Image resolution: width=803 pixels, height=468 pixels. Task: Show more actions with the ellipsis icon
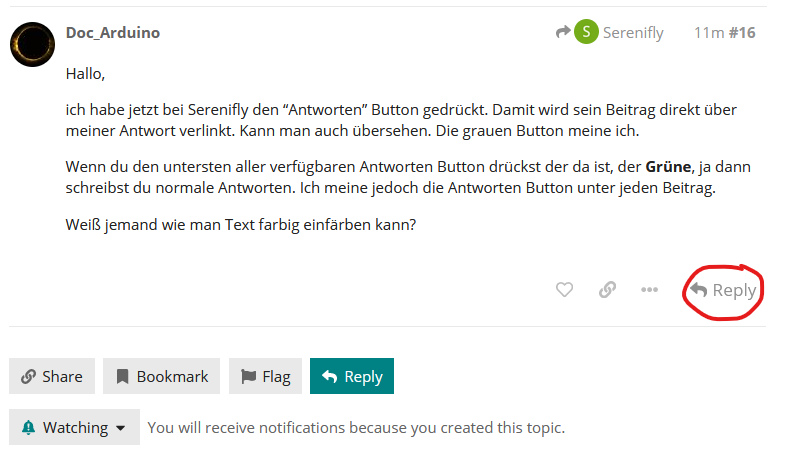[x=650, y=290]
